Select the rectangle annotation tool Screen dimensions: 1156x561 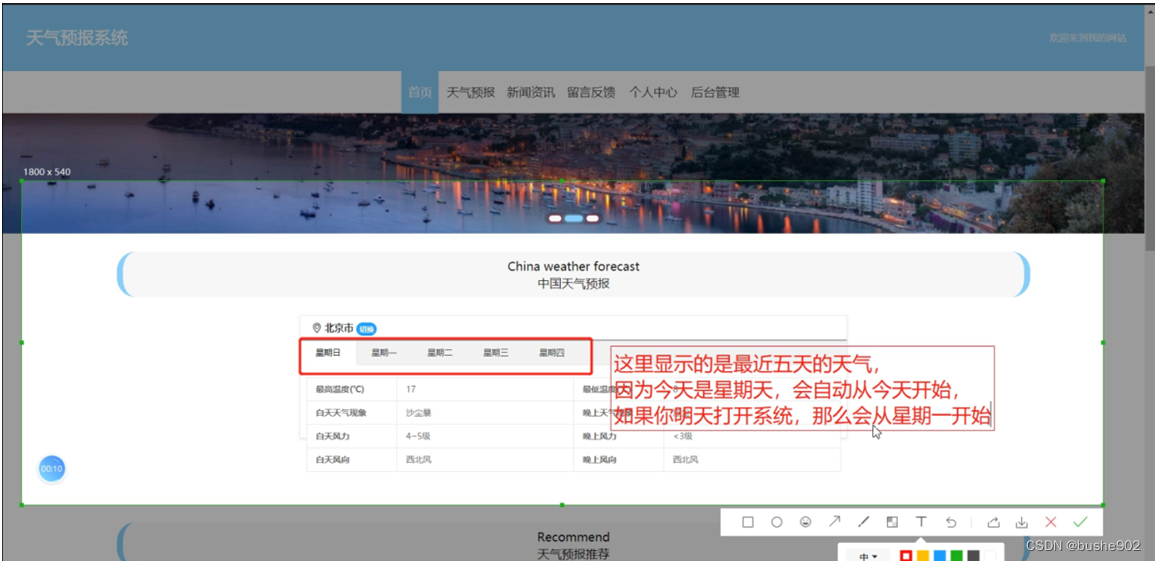(x=748, y=522)
